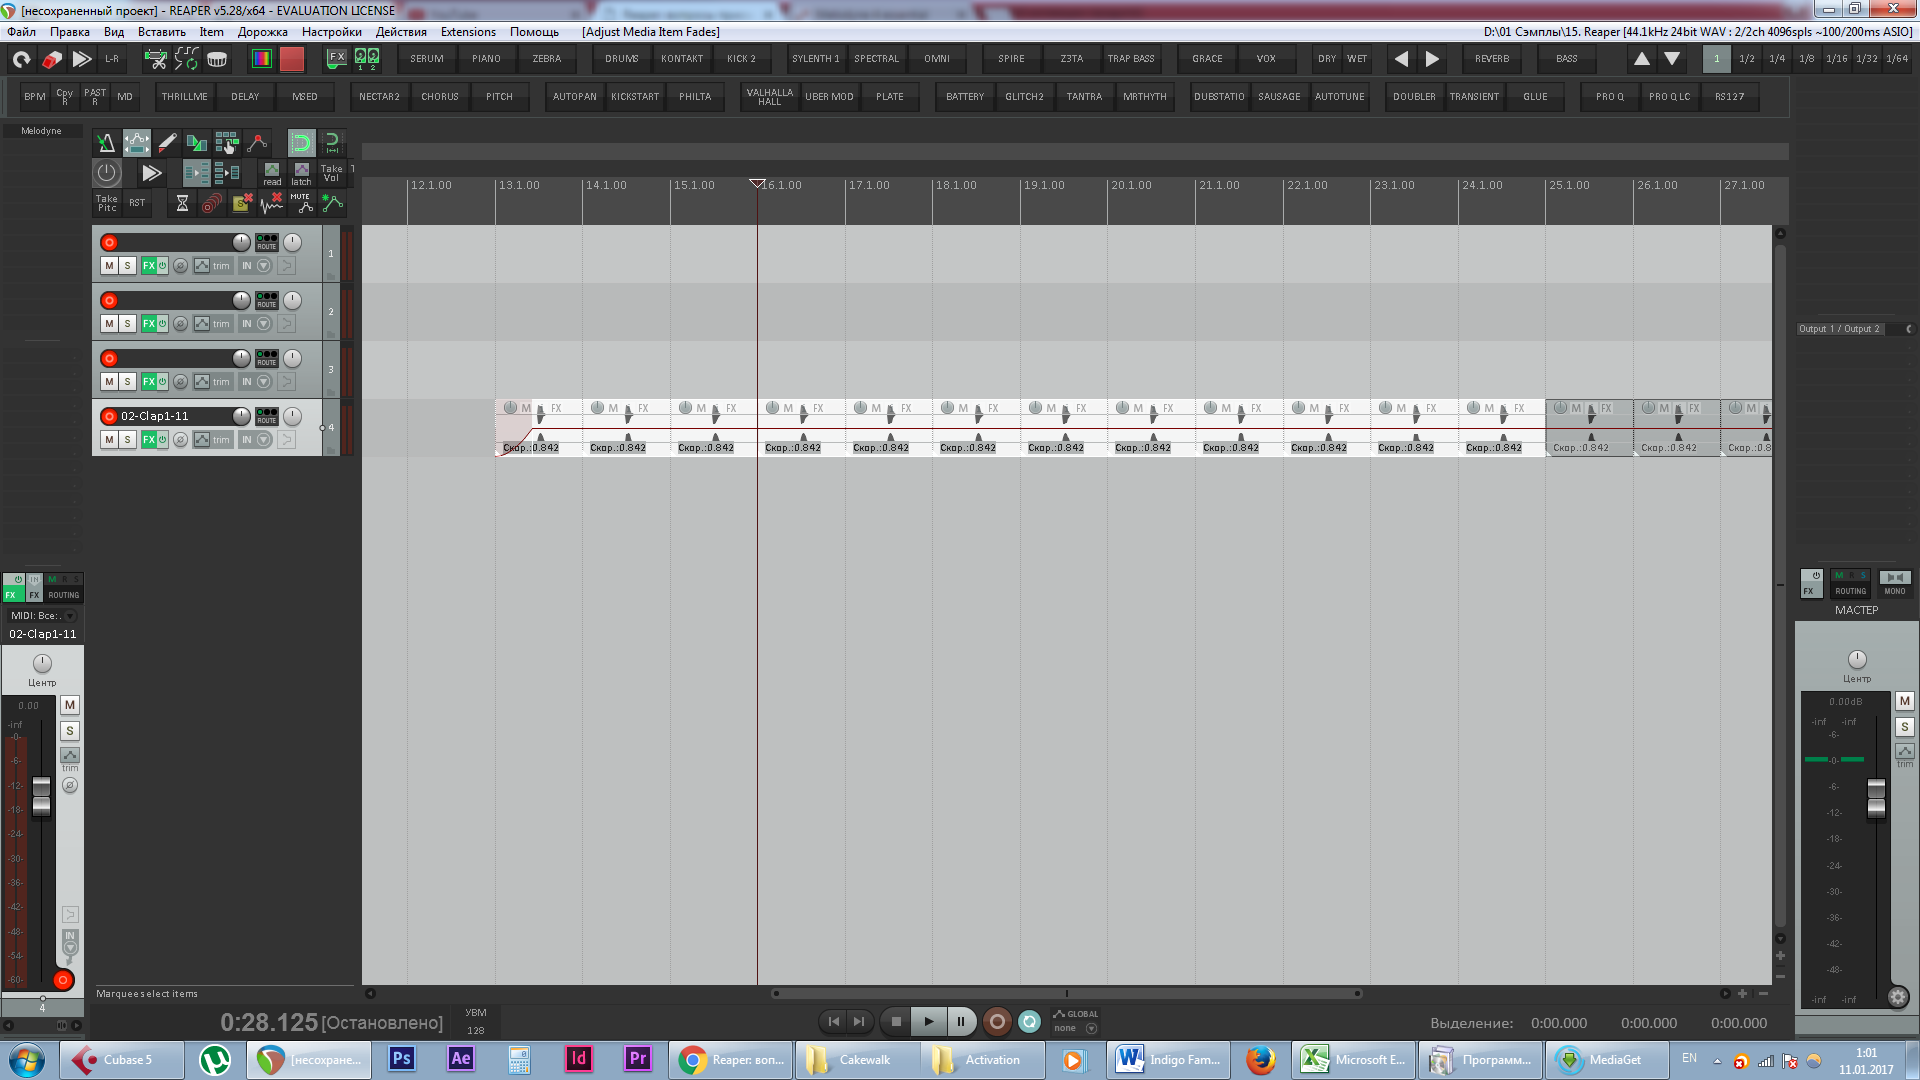Toggle phase invert on track 1
Viewport: 1920px width, 1080px height.
(x=180, y=266)
